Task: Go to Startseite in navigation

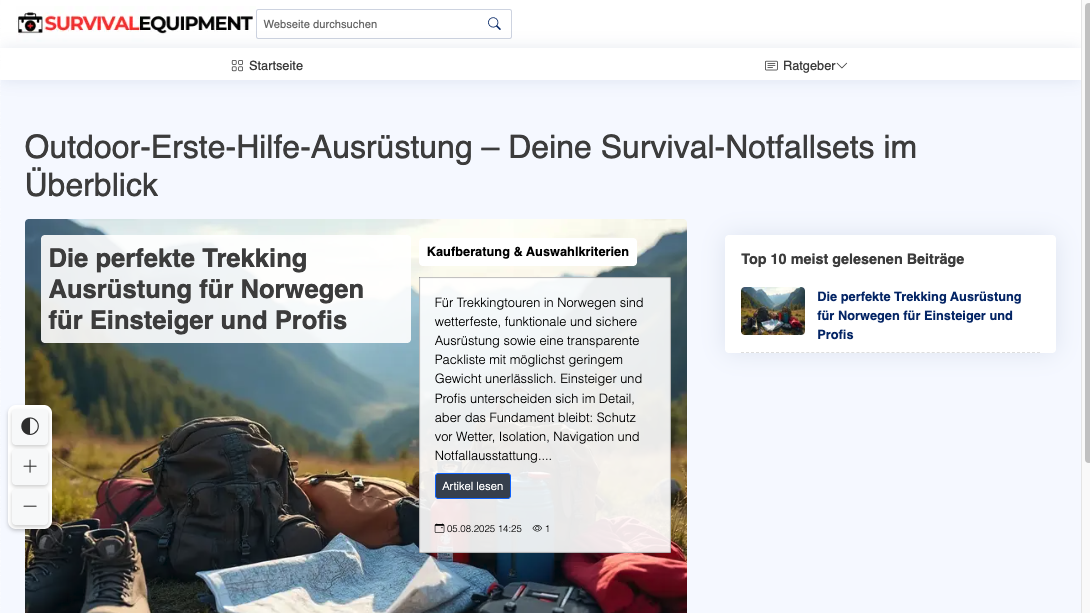Action: click(276, 66)
